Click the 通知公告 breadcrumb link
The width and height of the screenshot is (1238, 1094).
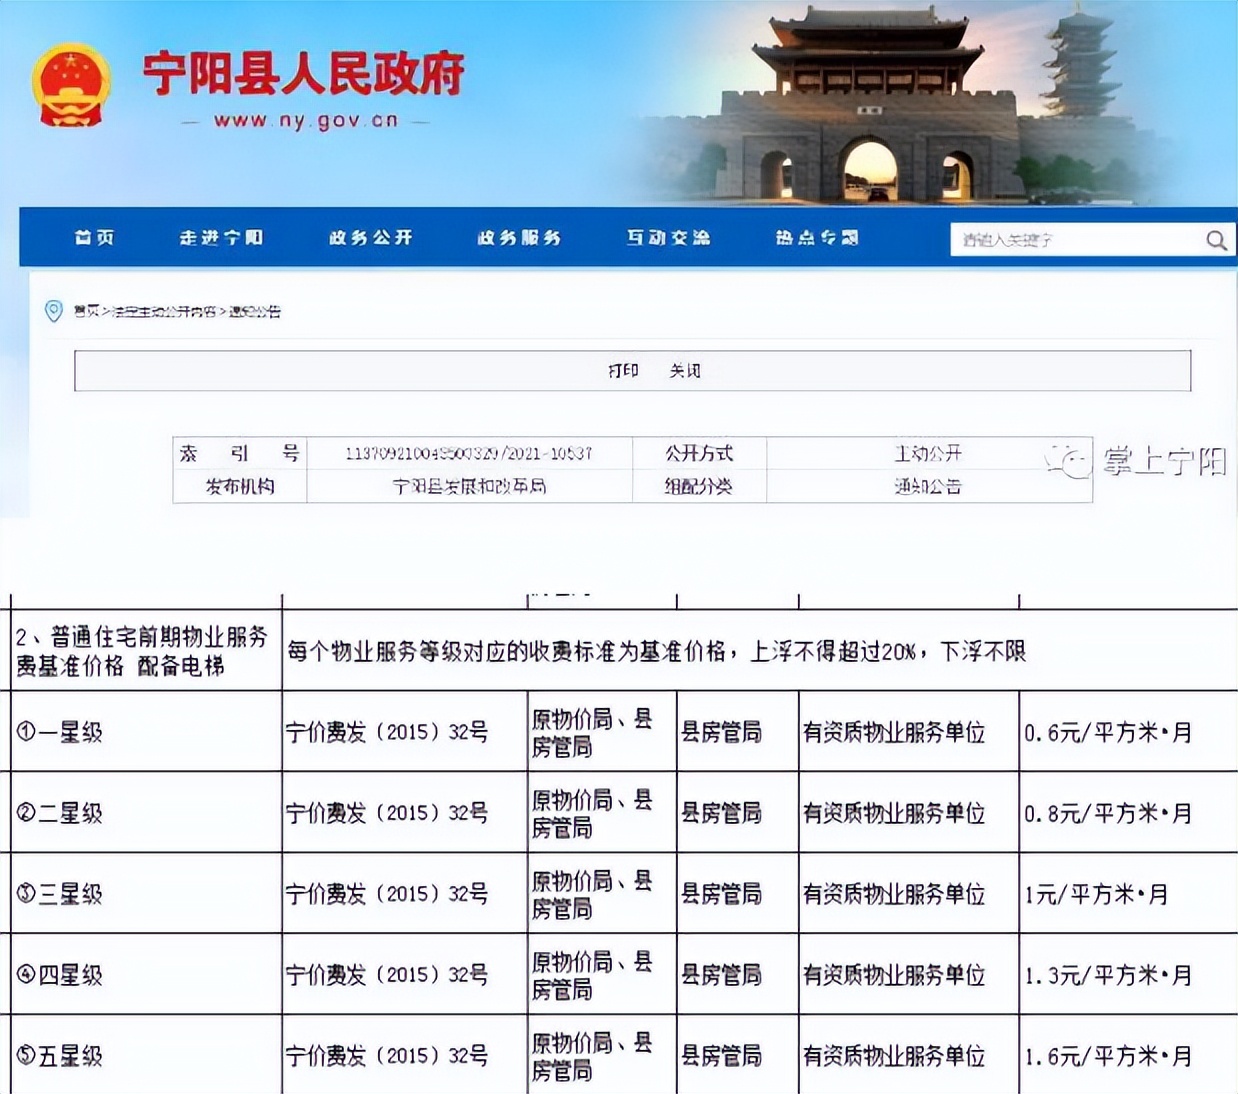[x=256, y=311]
